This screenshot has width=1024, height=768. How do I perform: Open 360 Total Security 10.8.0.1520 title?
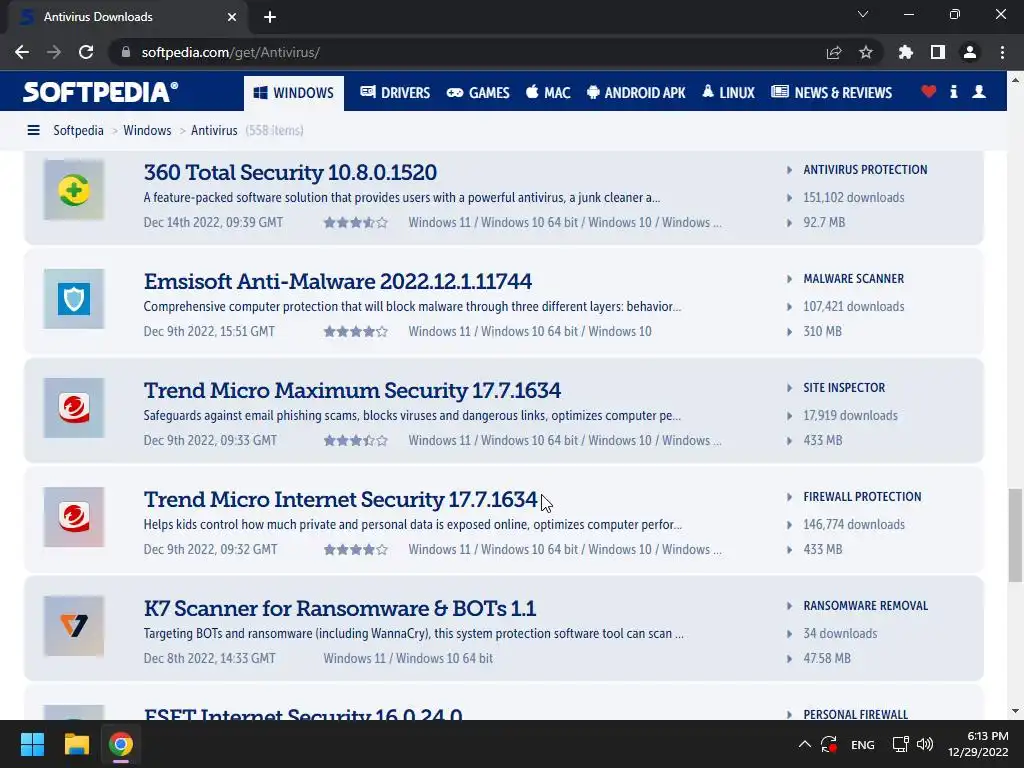click(290, 172)
